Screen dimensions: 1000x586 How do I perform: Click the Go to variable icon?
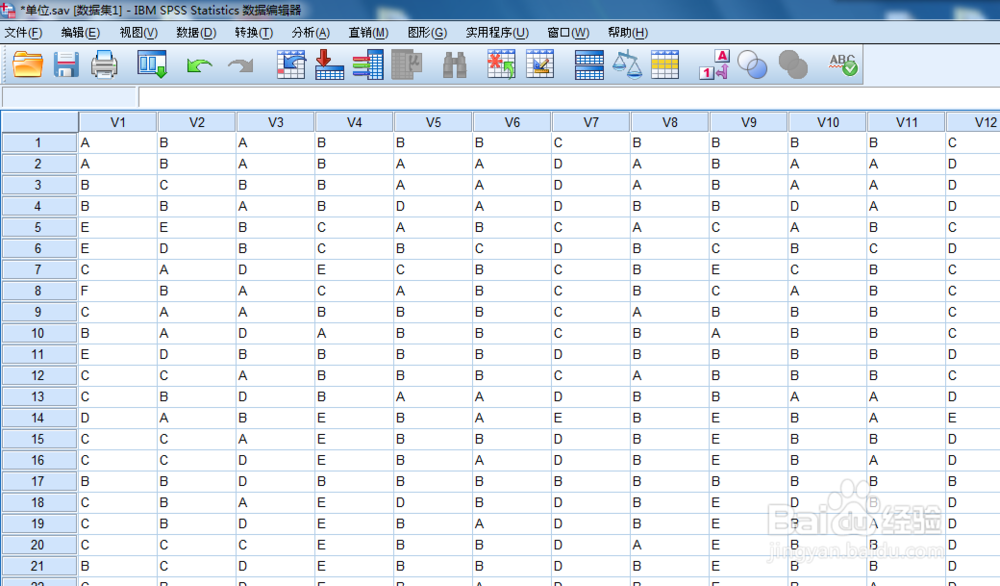[329, 65]
